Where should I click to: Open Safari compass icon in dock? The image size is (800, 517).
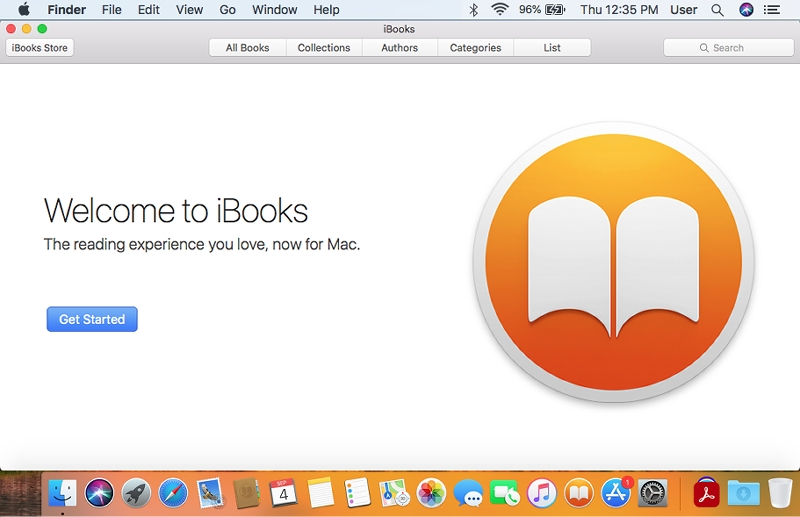173,494
